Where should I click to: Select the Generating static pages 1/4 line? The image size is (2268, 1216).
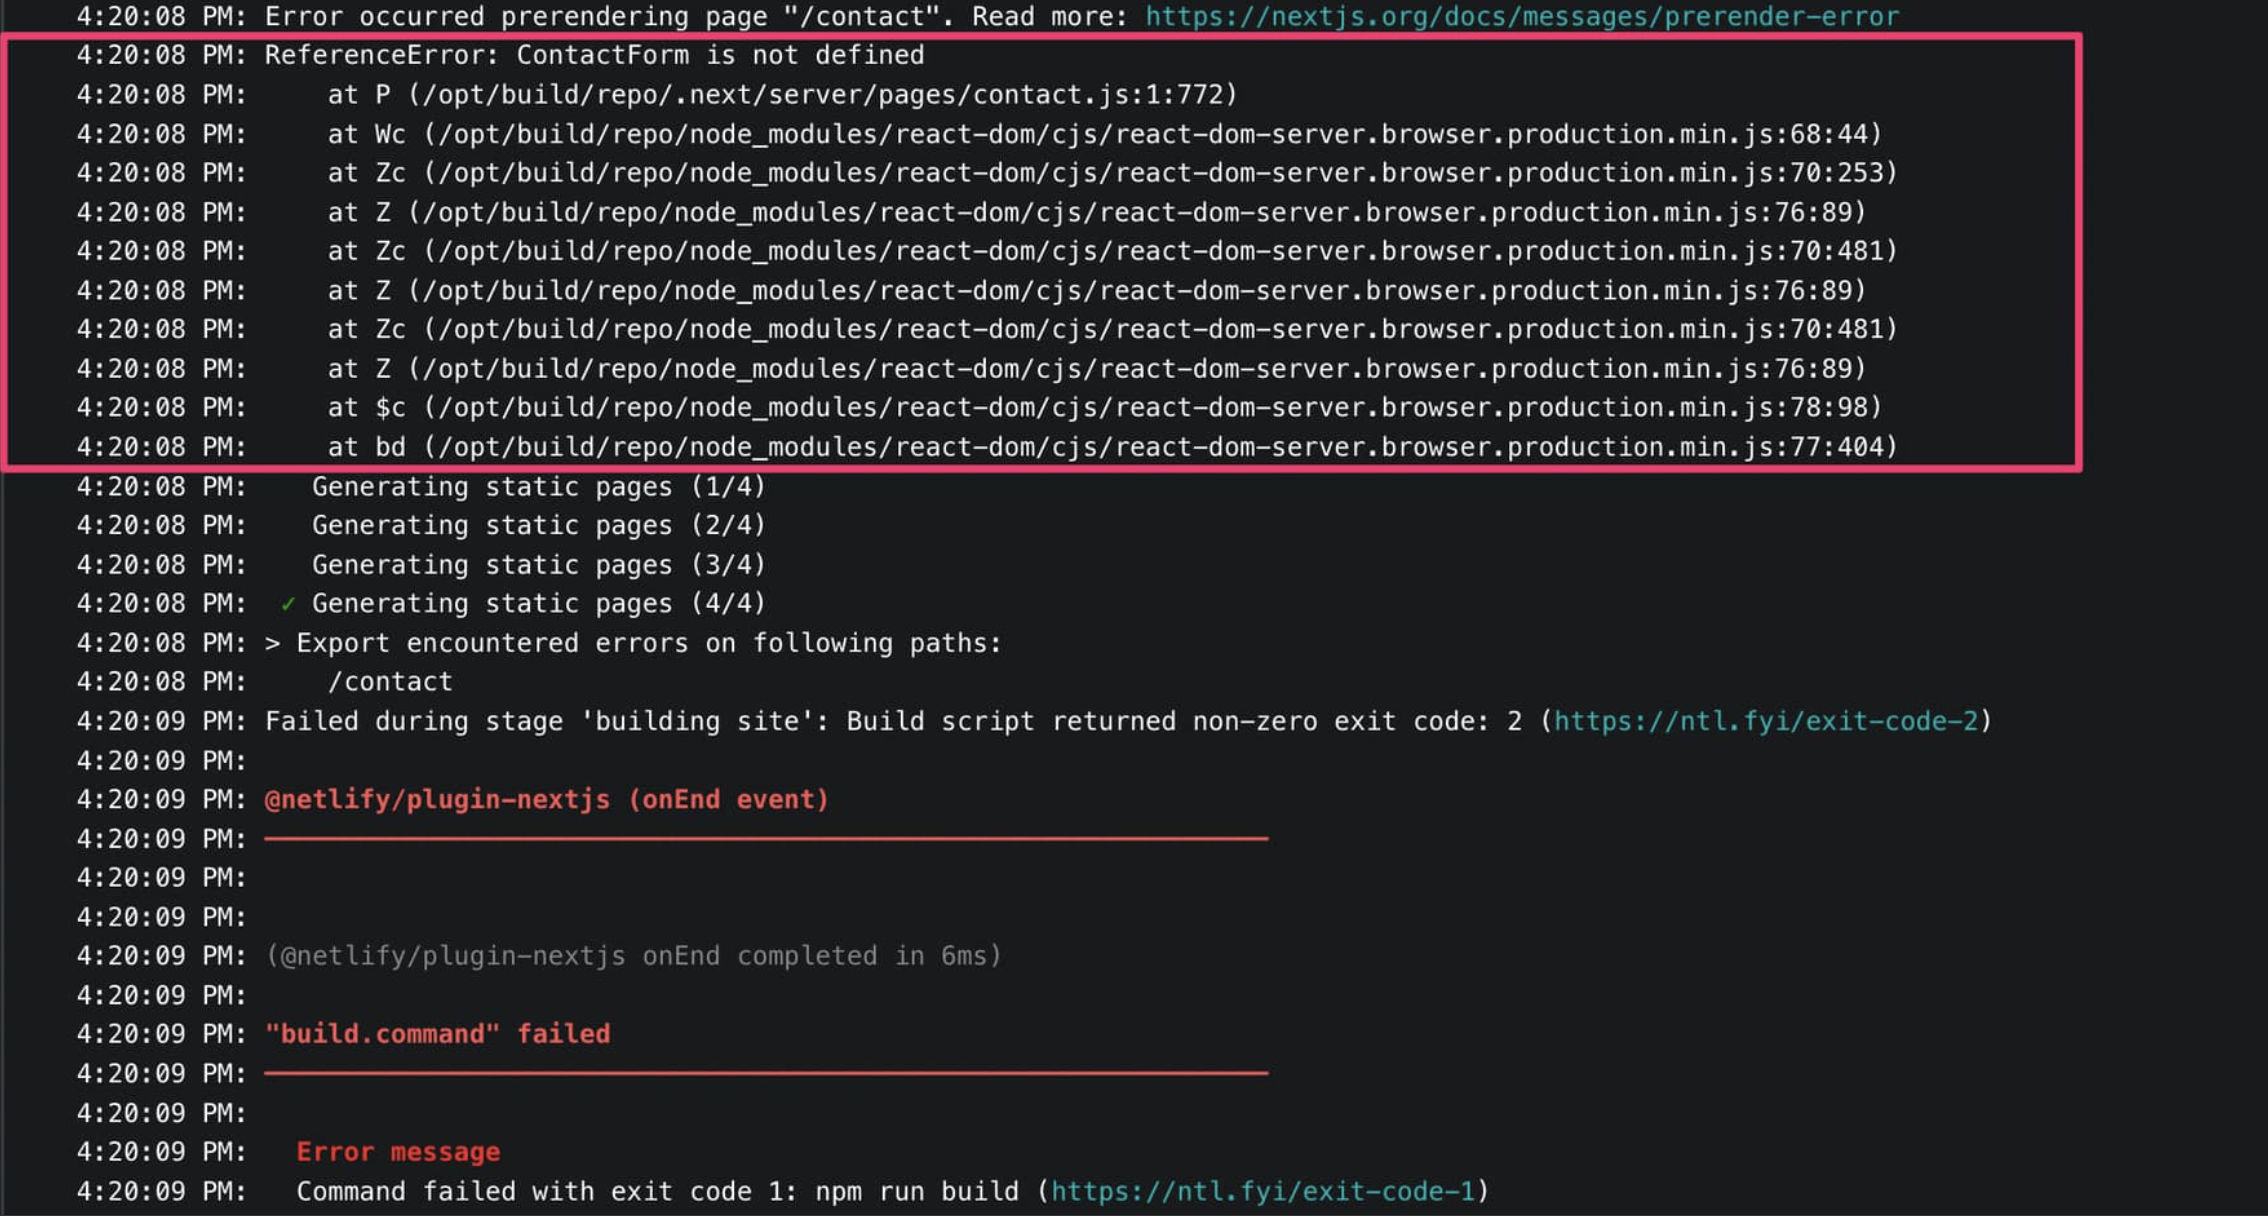(x=538, y=487)
